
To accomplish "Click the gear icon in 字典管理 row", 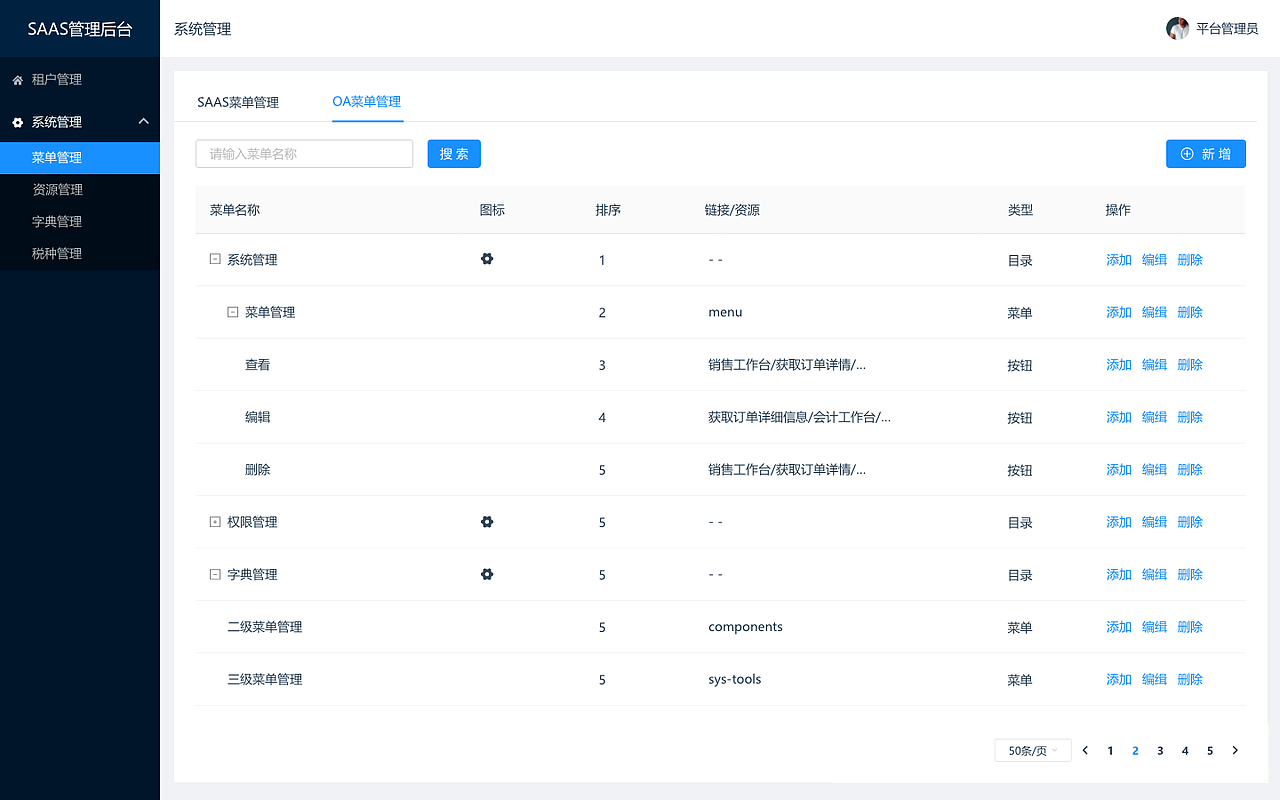I will (487, 574).
